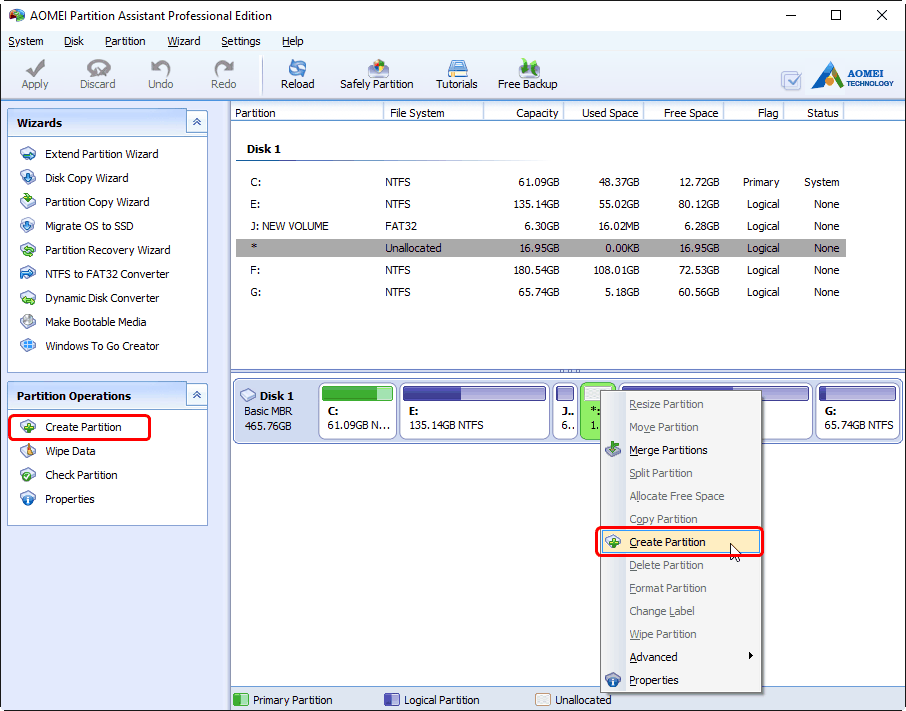Image resolution: width=906 pixels, height=711 pixels.
Task: Sort by the File System column header
Action: [433, 113]
